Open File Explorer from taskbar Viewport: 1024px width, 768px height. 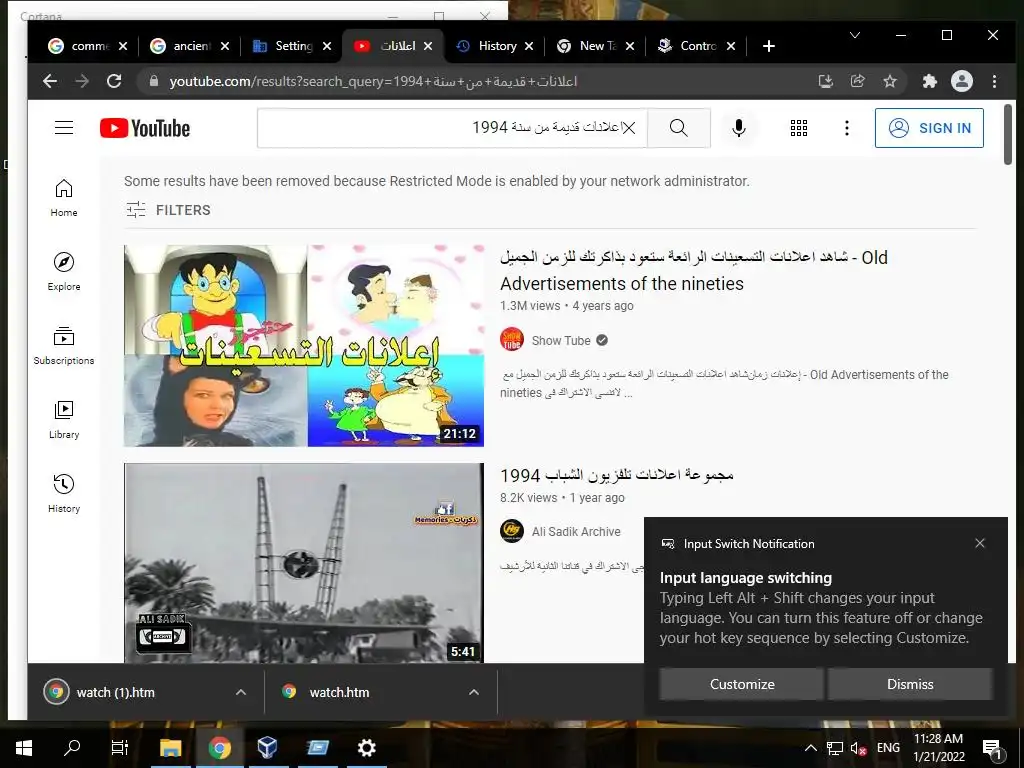click(170, 748)
